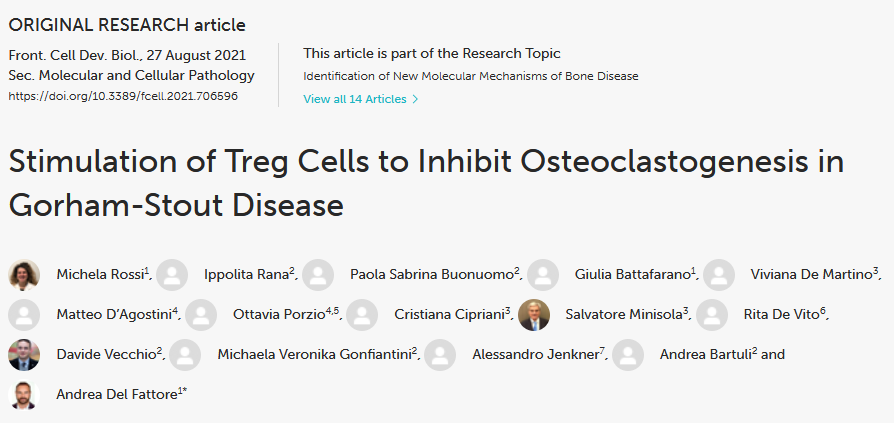
Task: Open Salvatore Minisola's profile photo
Action: 534,315
